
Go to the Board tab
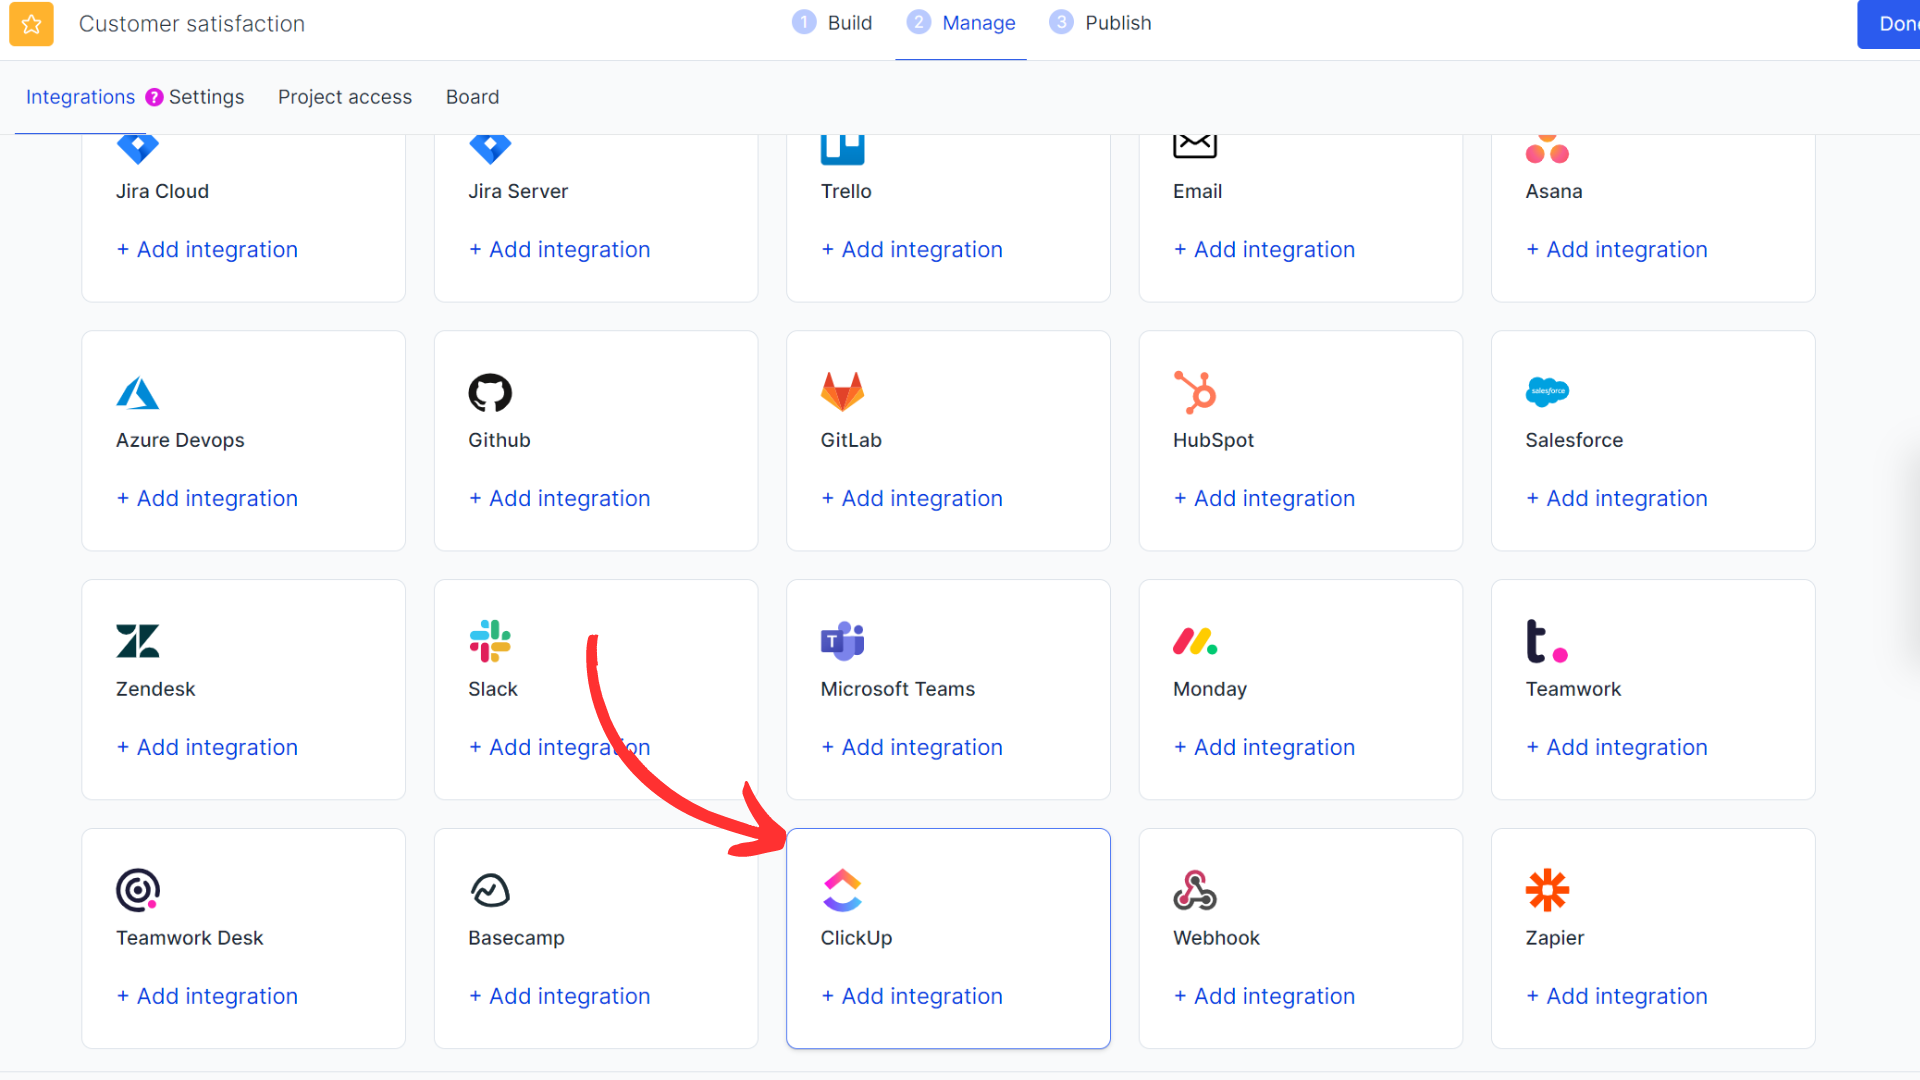(472, 97)
